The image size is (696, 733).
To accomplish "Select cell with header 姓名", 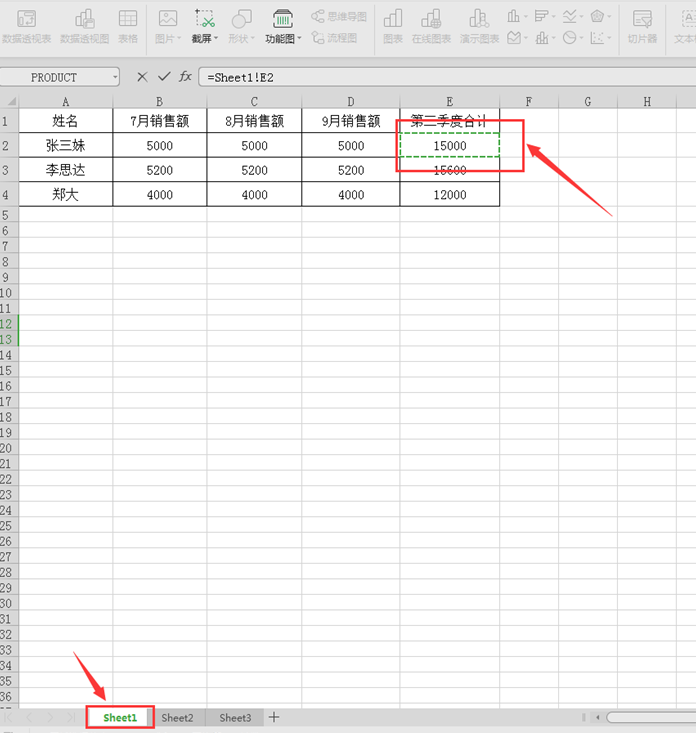I will point(65,121).
